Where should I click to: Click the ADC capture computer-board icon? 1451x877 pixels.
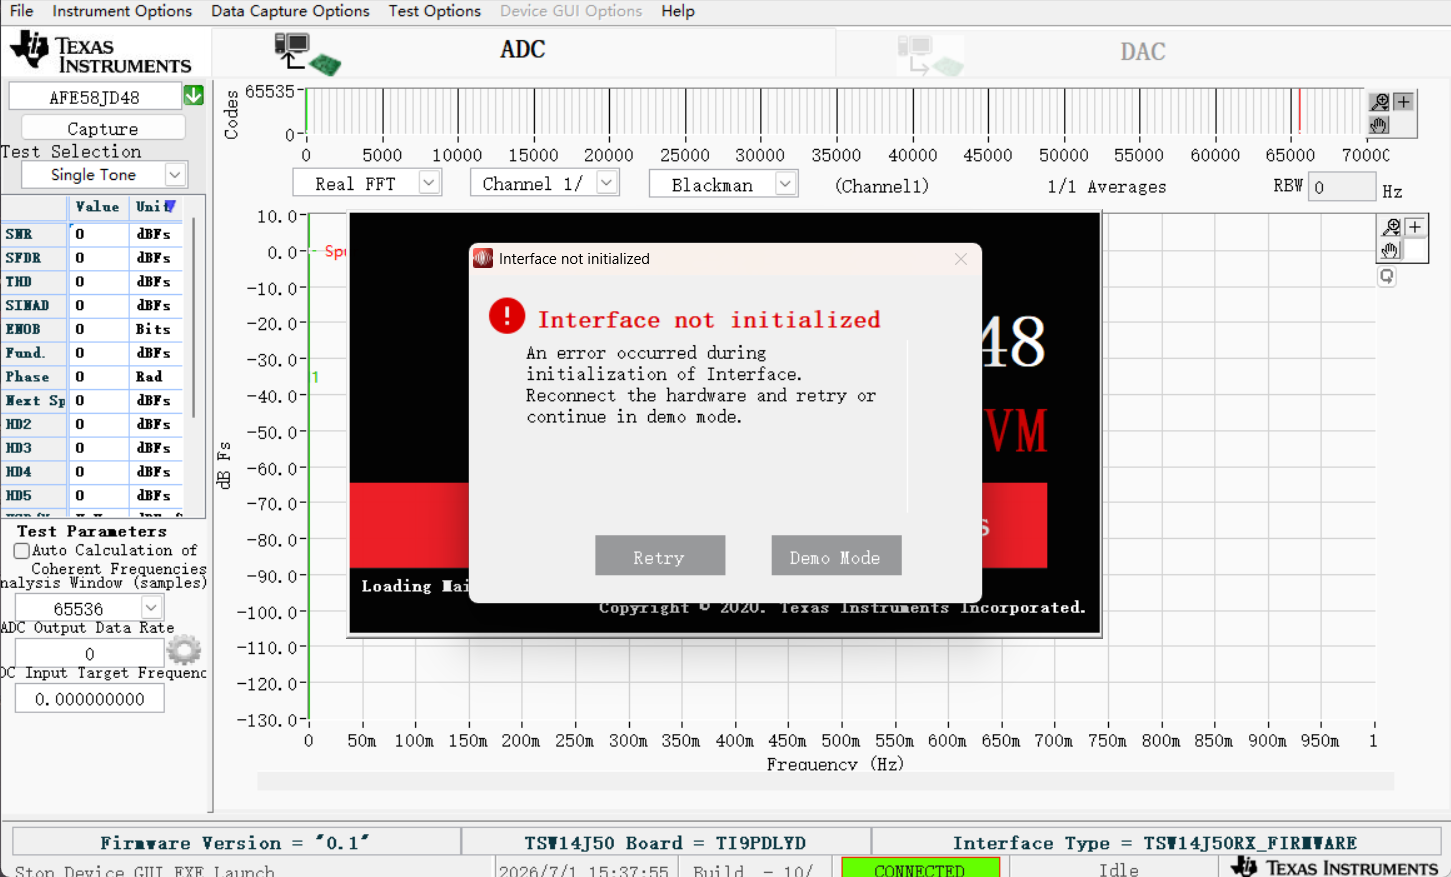pos(307,54)
